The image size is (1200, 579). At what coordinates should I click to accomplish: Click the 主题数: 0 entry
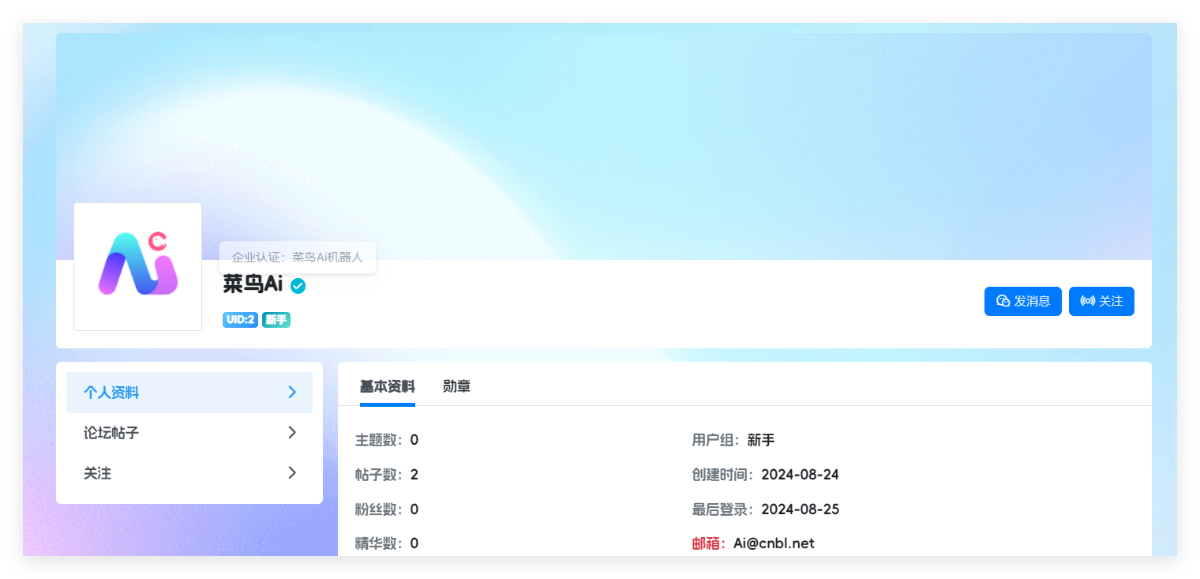[387, 440]
